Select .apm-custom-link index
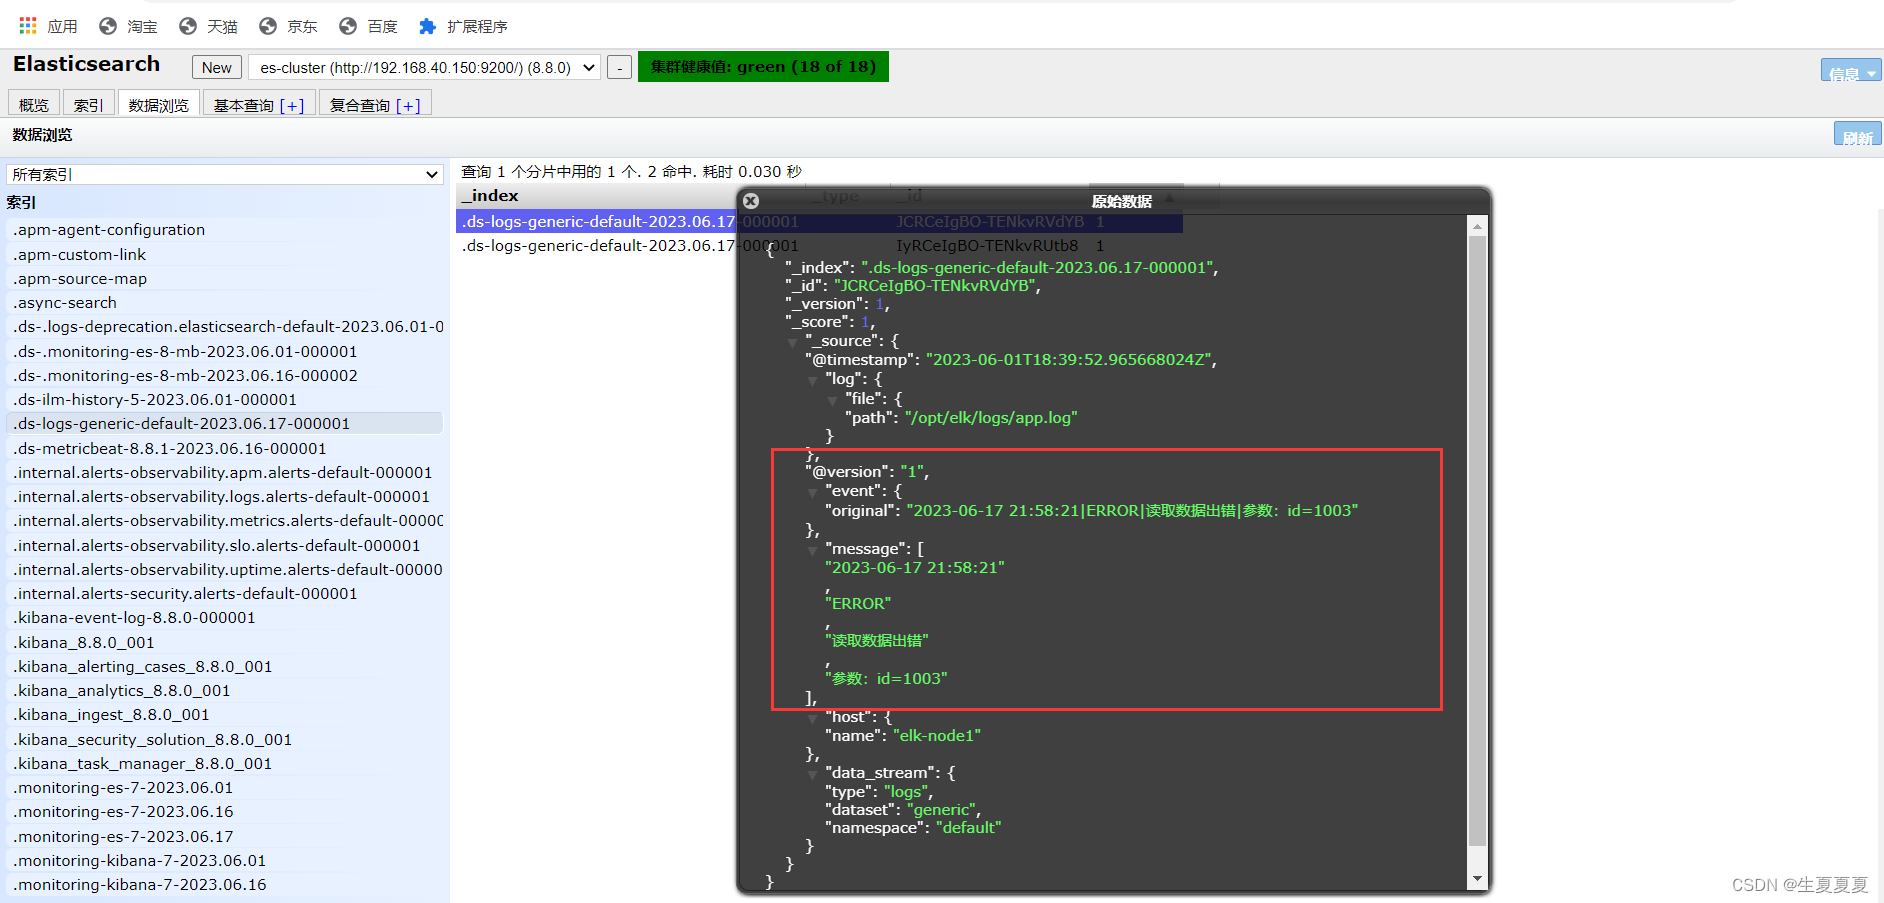The image size is (1884, 903). tap(224, 254)
